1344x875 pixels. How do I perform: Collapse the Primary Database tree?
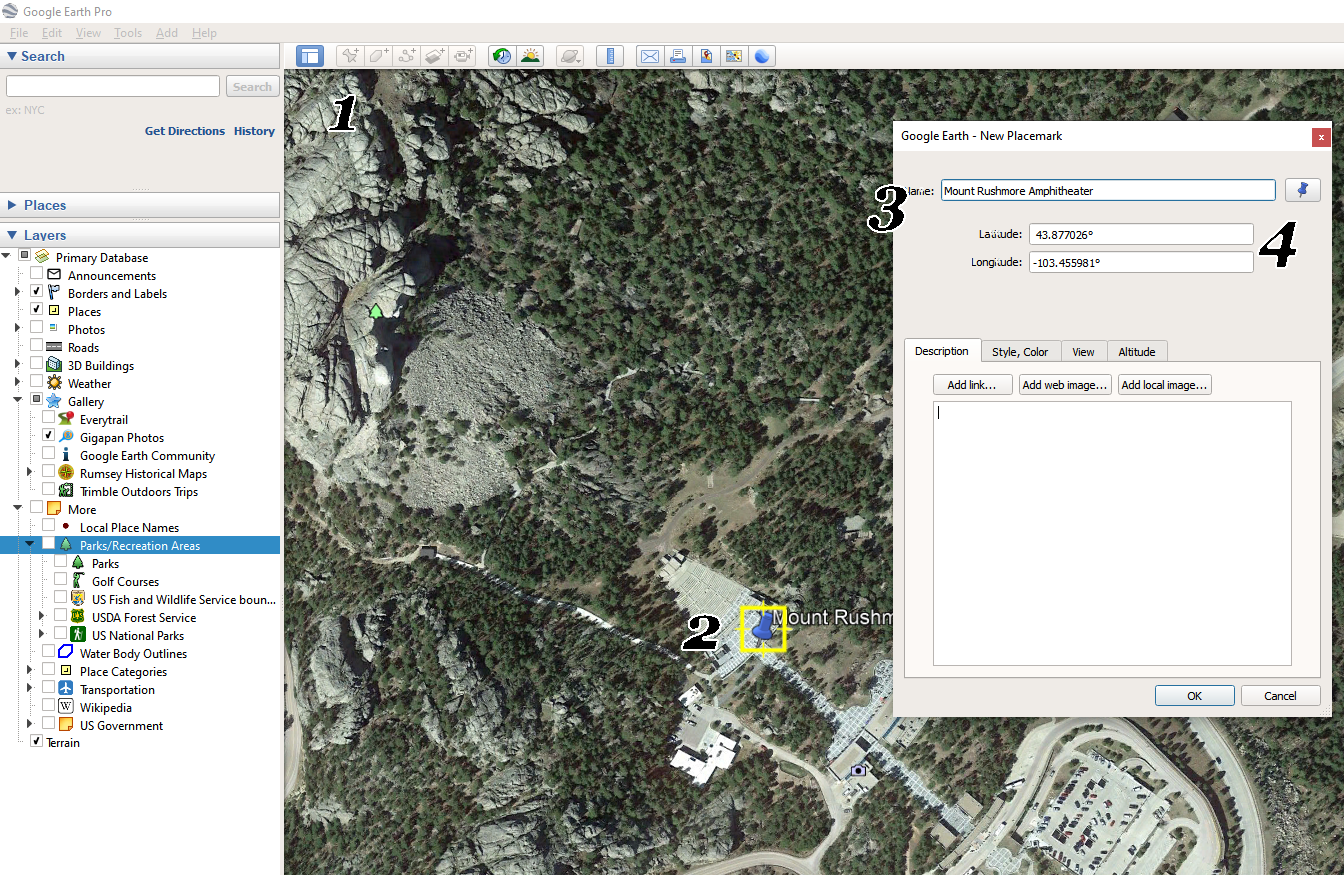click(x=7, y=257)
